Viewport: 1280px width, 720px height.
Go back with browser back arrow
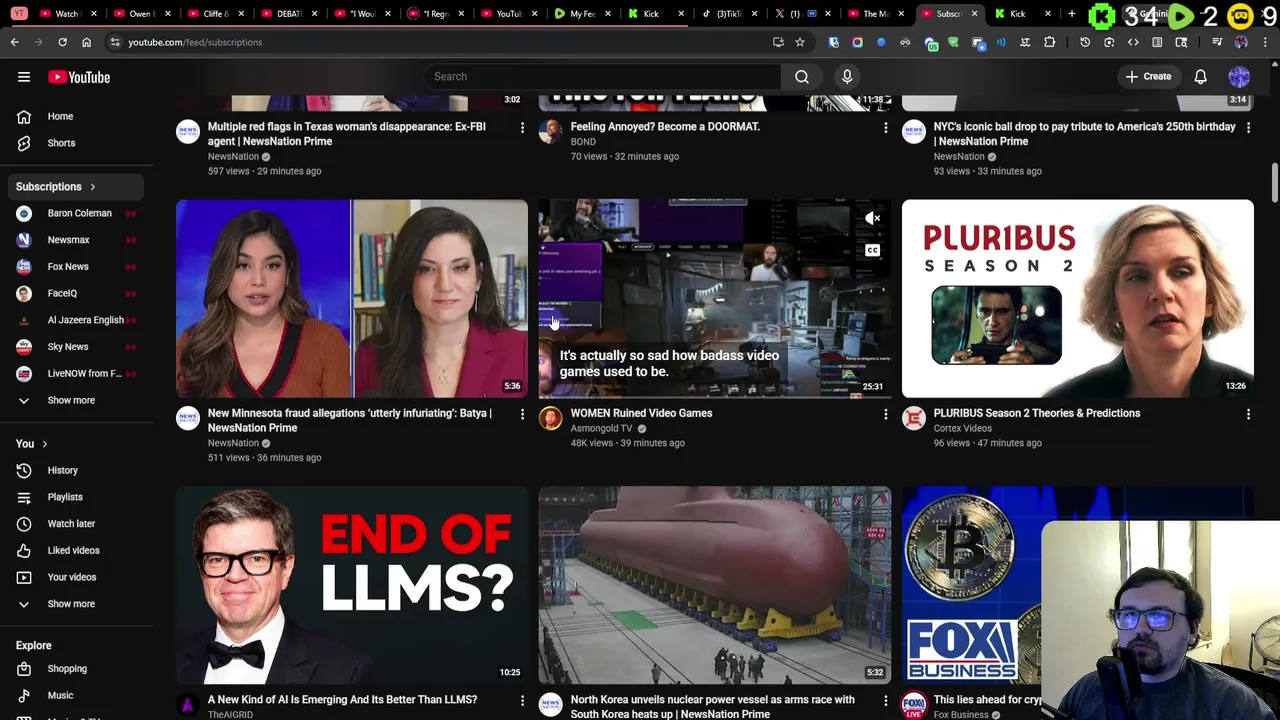pyautogui.click(x=14, y=42)
